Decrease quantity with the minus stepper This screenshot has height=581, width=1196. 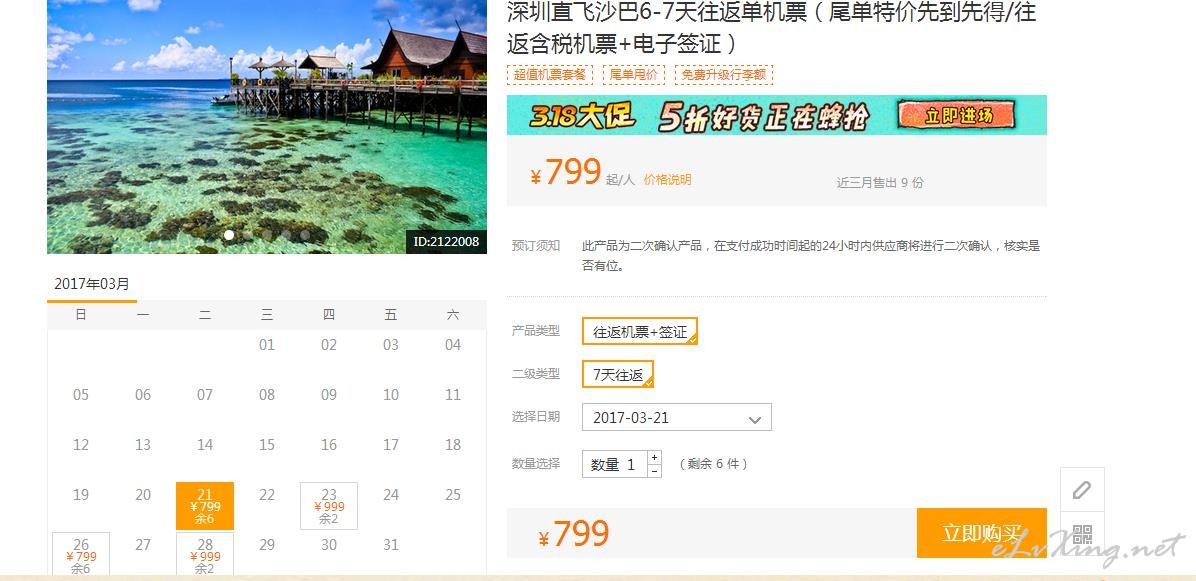point(654,470)
